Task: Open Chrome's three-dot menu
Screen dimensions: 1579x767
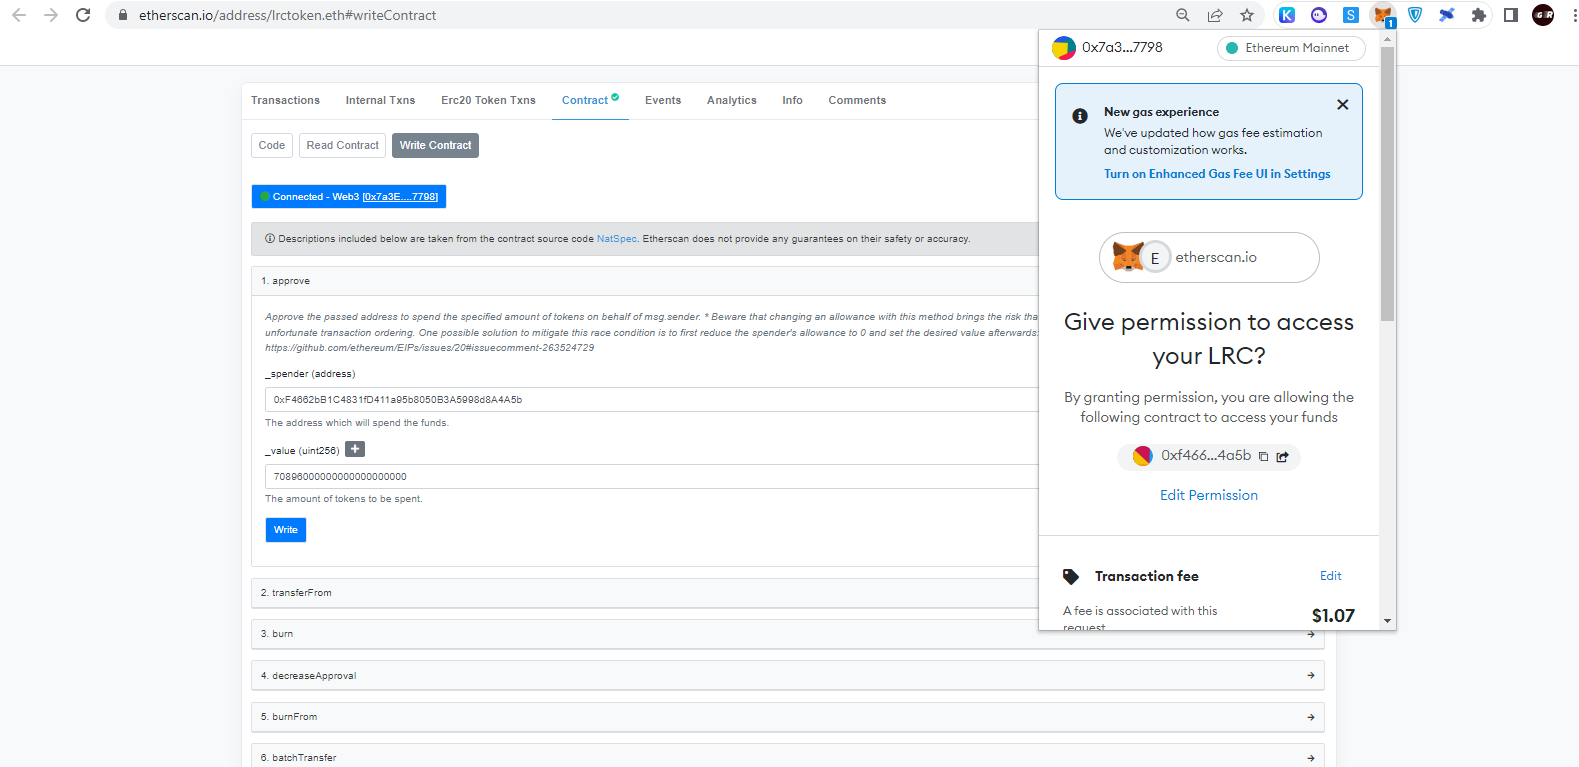Action: pyautogui.click(x=1574, y=15)
